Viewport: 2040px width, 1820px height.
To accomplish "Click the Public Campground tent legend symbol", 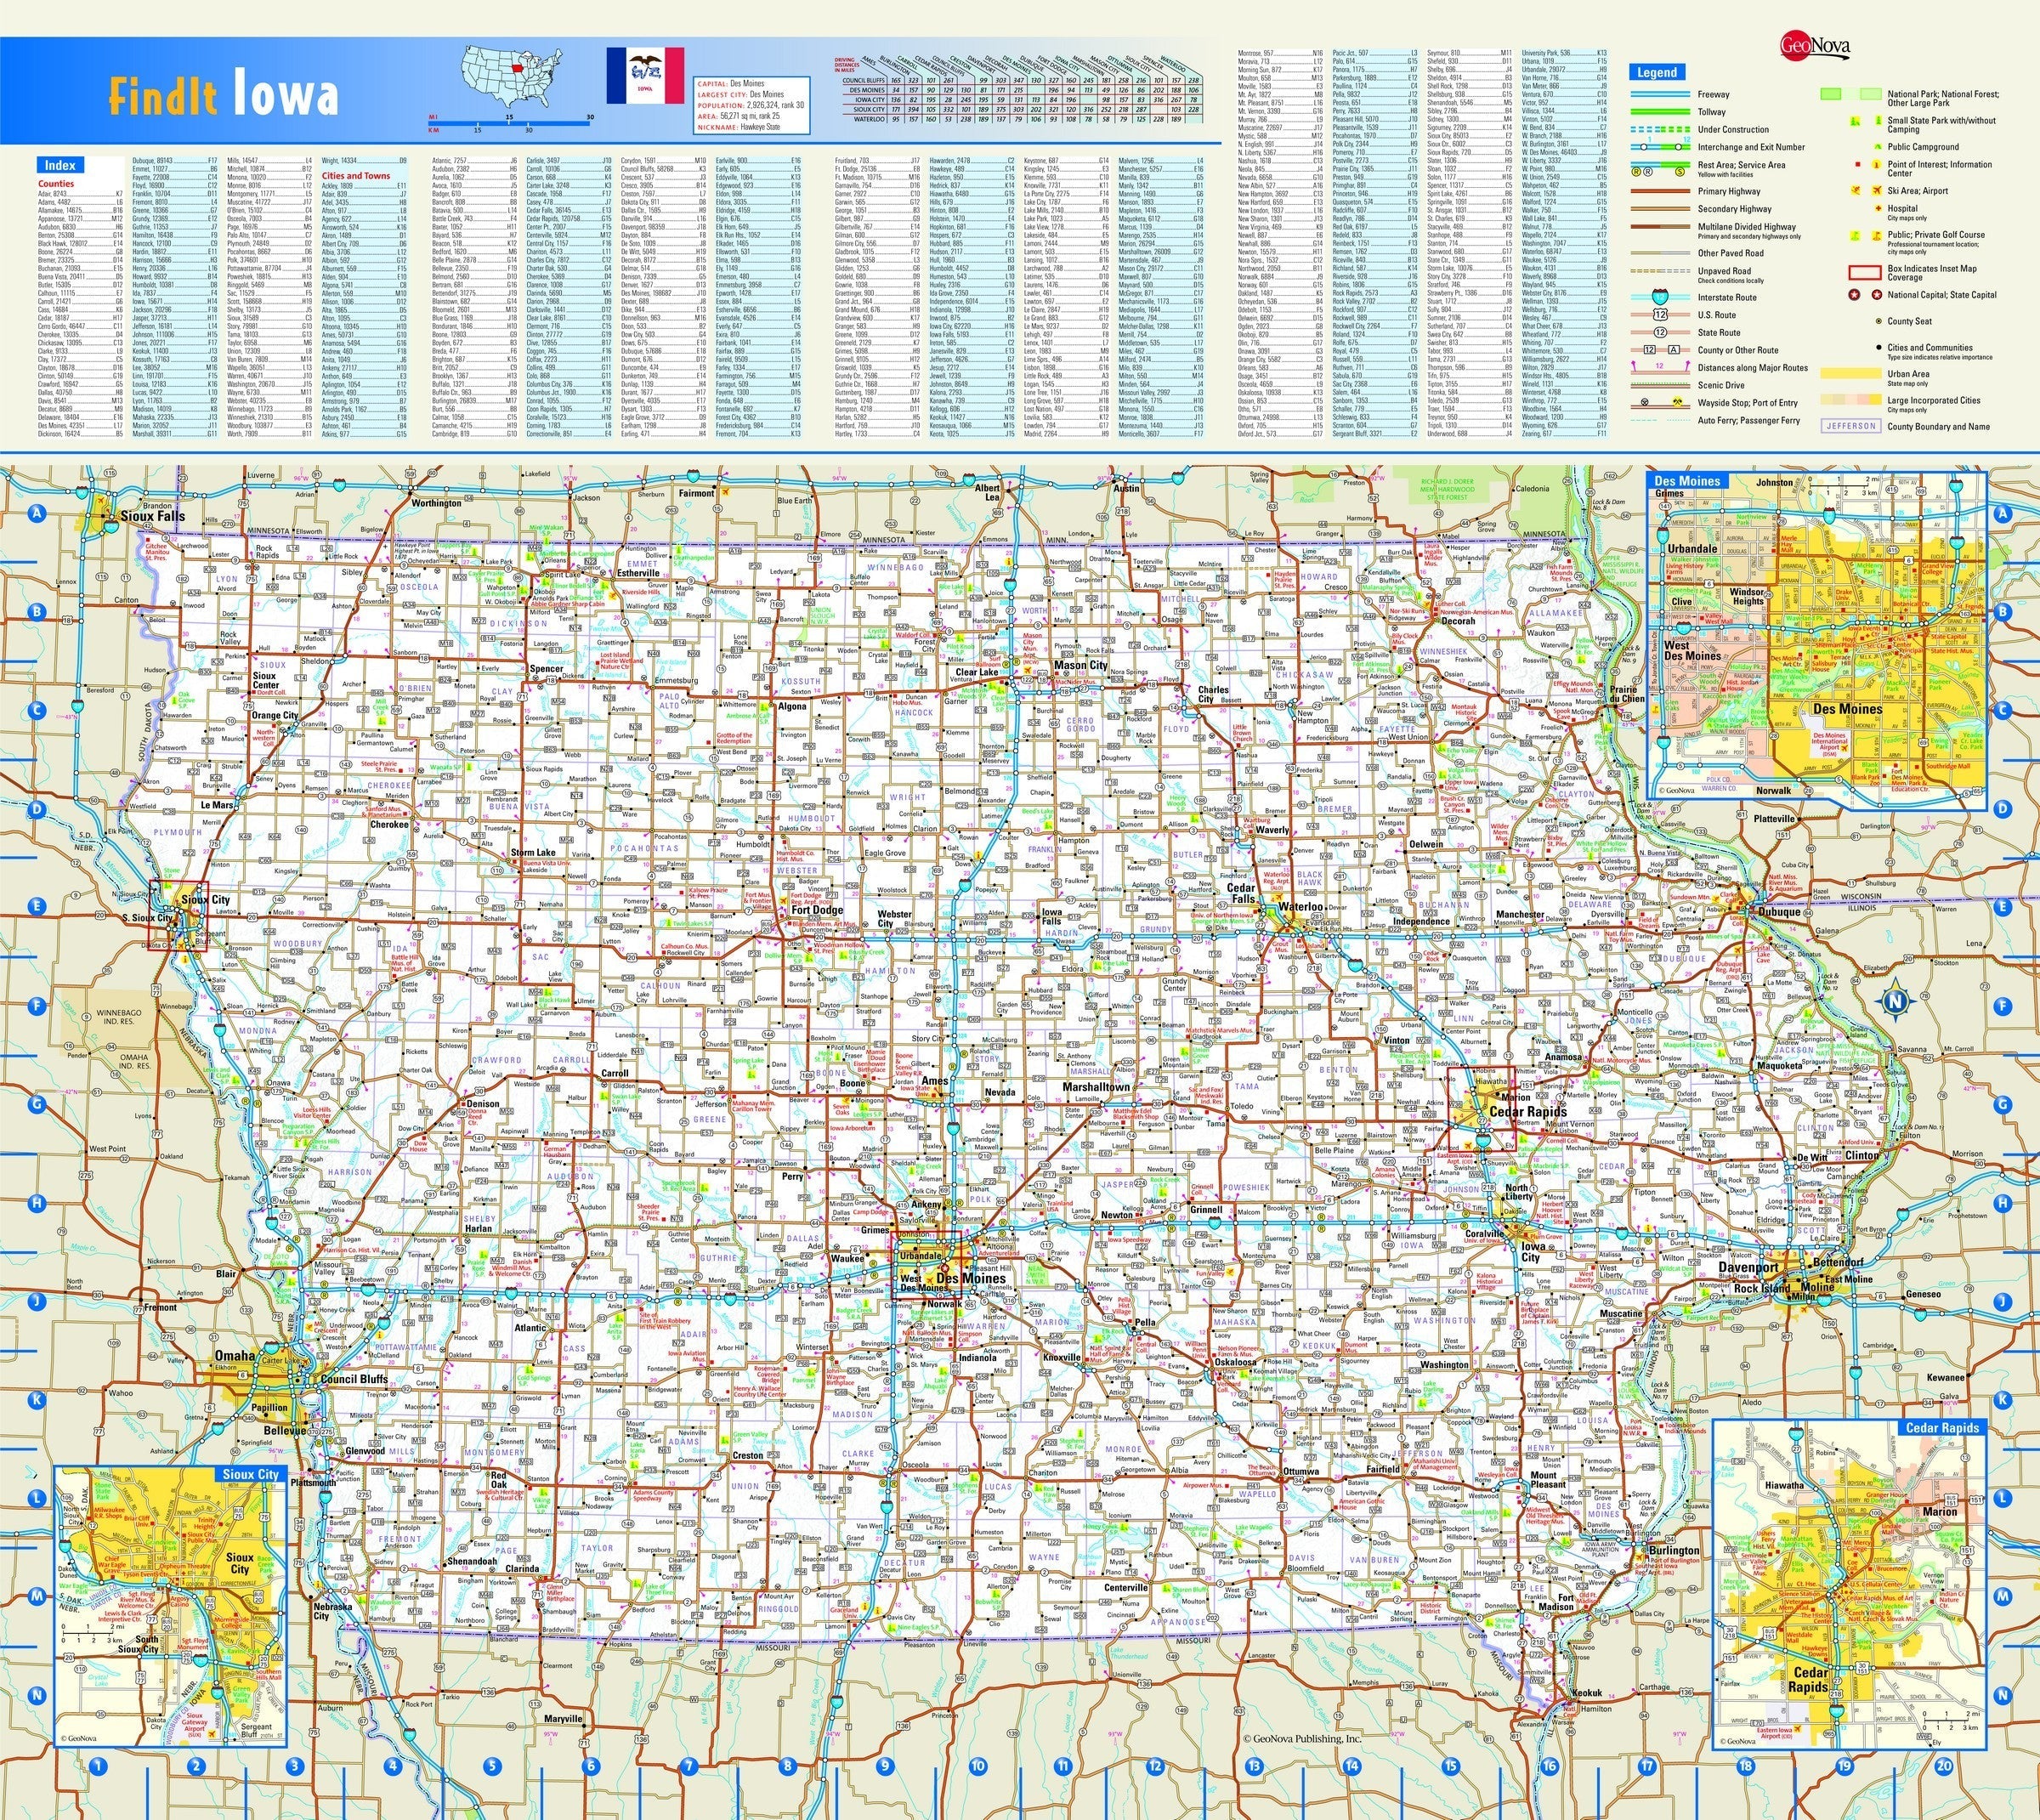I will pyautogui.click(x=1878, y=147).
